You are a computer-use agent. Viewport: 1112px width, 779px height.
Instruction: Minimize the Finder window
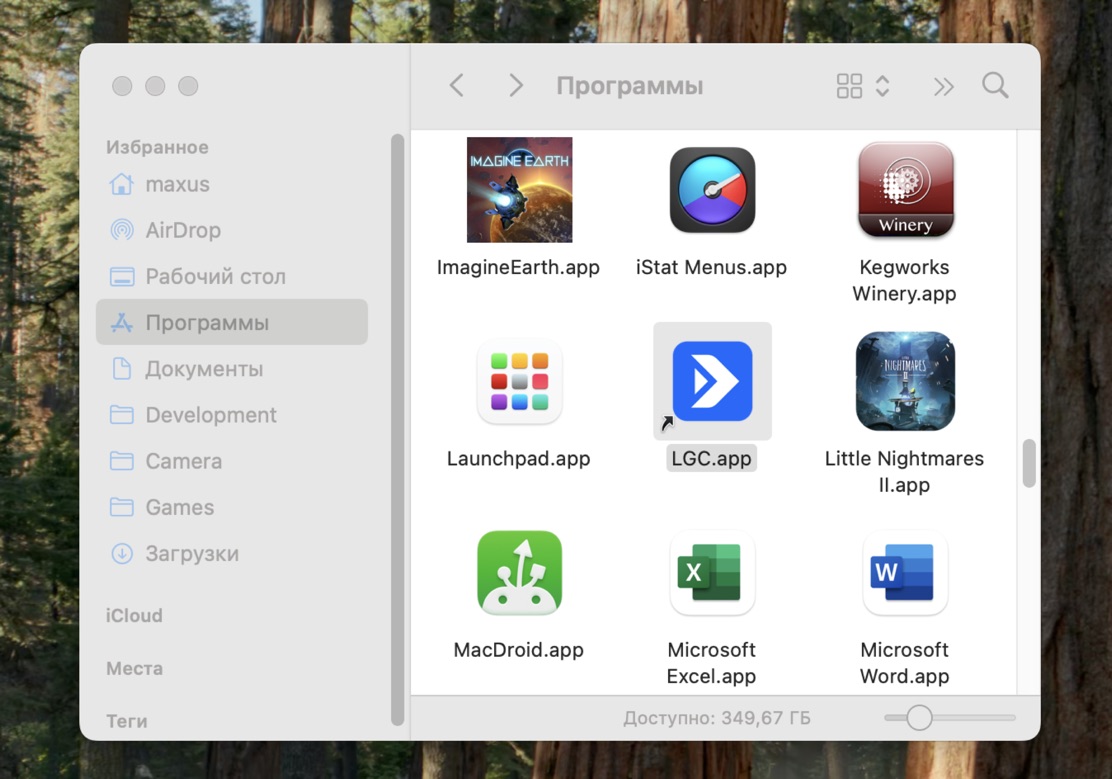point(155,86)
